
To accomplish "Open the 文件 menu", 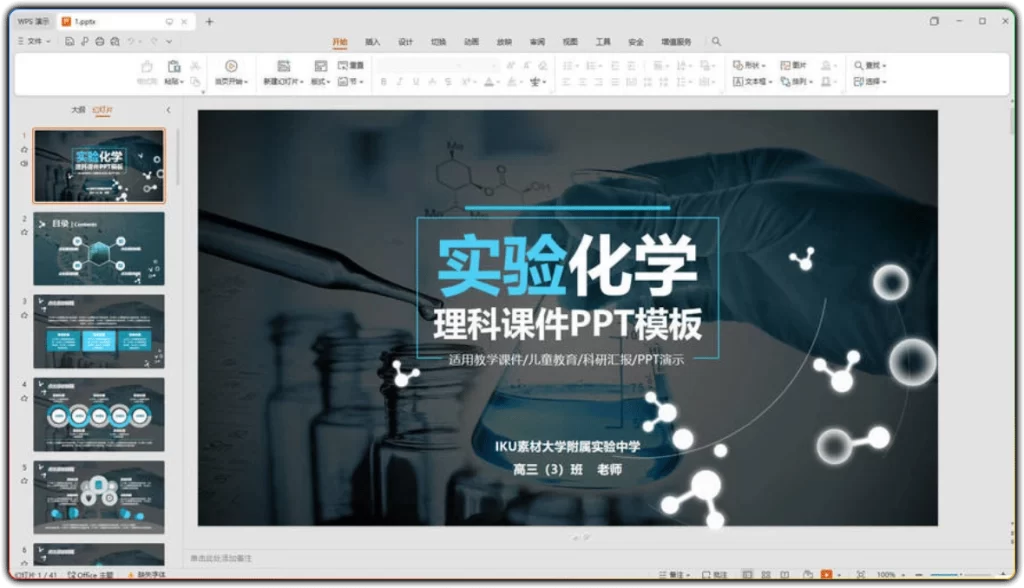I will point(33,41).
